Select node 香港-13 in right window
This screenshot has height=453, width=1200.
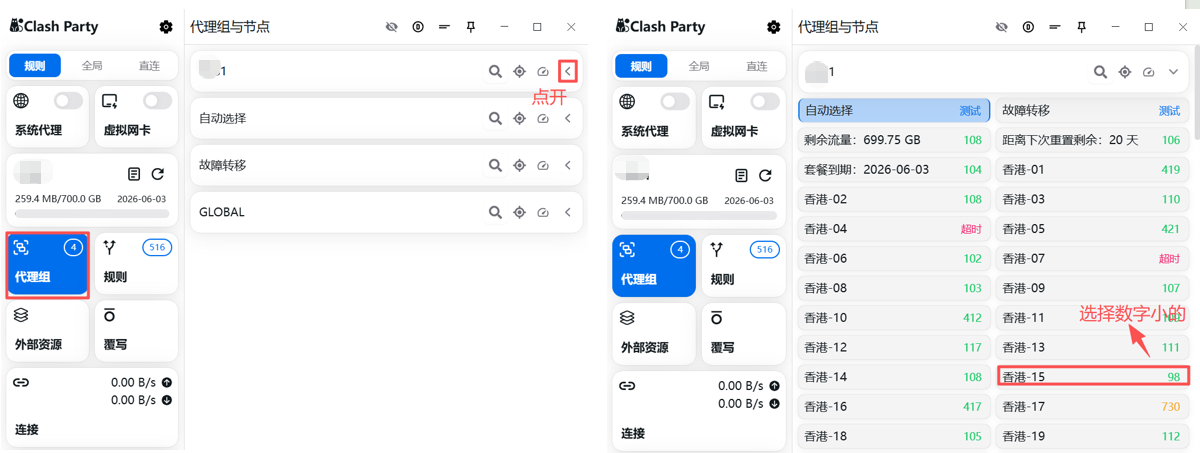click(x=1093, y=348)
